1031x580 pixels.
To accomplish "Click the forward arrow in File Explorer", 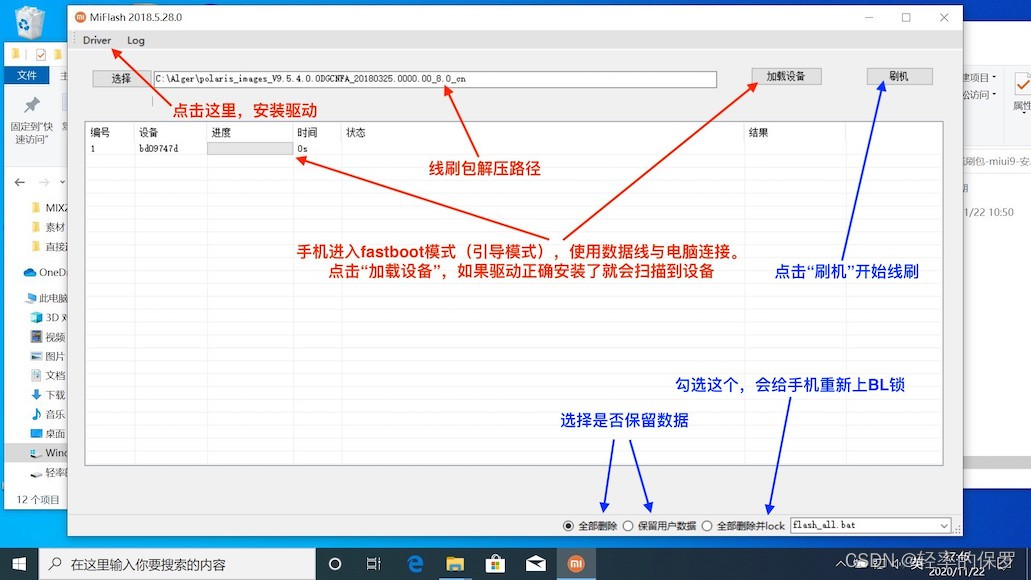I will (x=44, y=182).
